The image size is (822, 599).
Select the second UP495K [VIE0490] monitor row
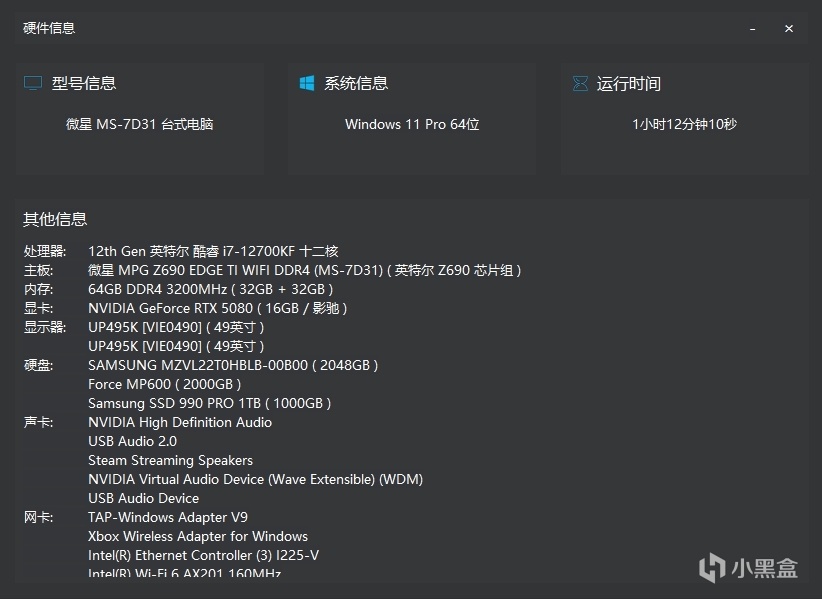[x=176, y=346]
